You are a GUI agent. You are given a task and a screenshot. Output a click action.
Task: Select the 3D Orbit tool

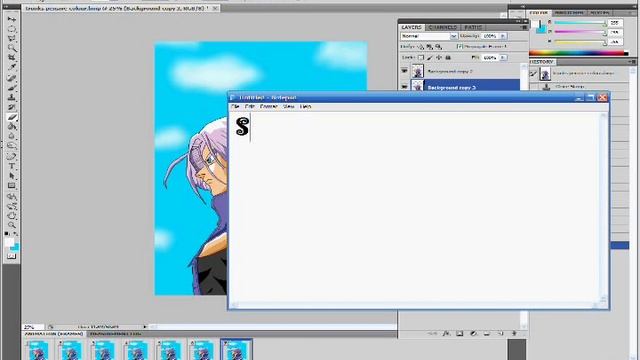pos(12,206)
